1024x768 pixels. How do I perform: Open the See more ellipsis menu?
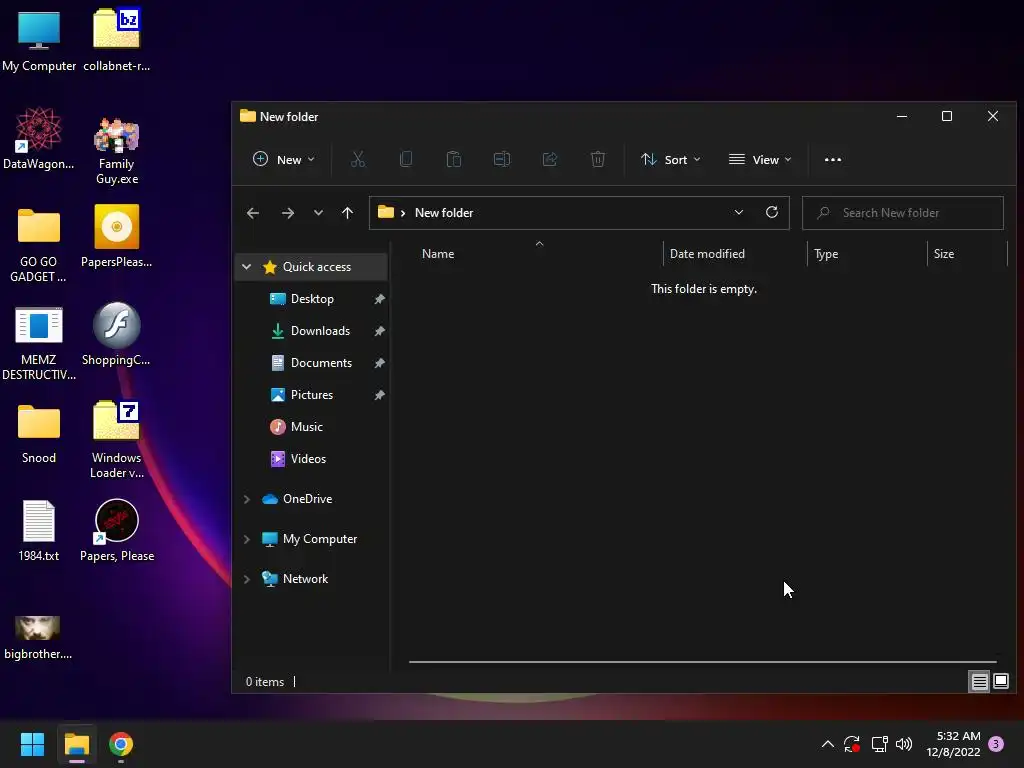(833, 159)
